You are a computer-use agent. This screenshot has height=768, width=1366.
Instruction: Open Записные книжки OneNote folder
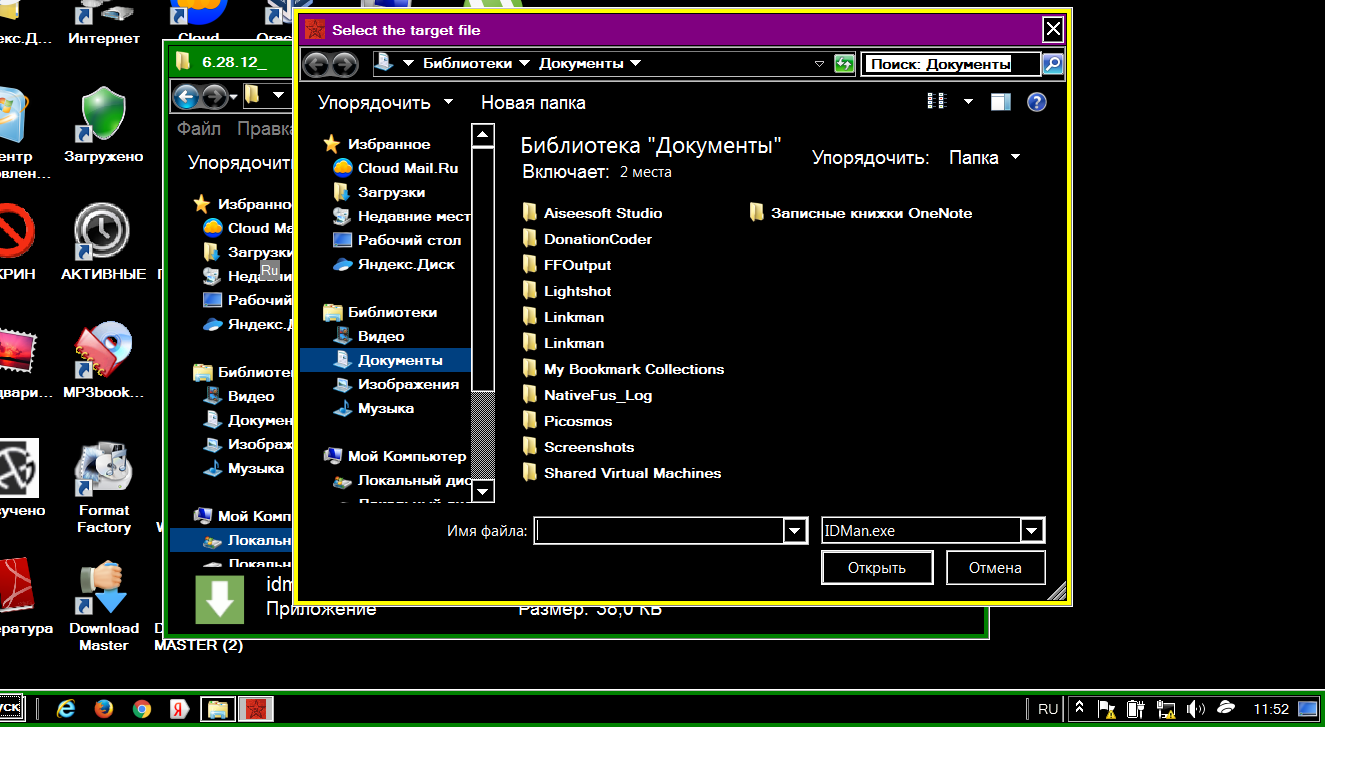click(860, 213)
